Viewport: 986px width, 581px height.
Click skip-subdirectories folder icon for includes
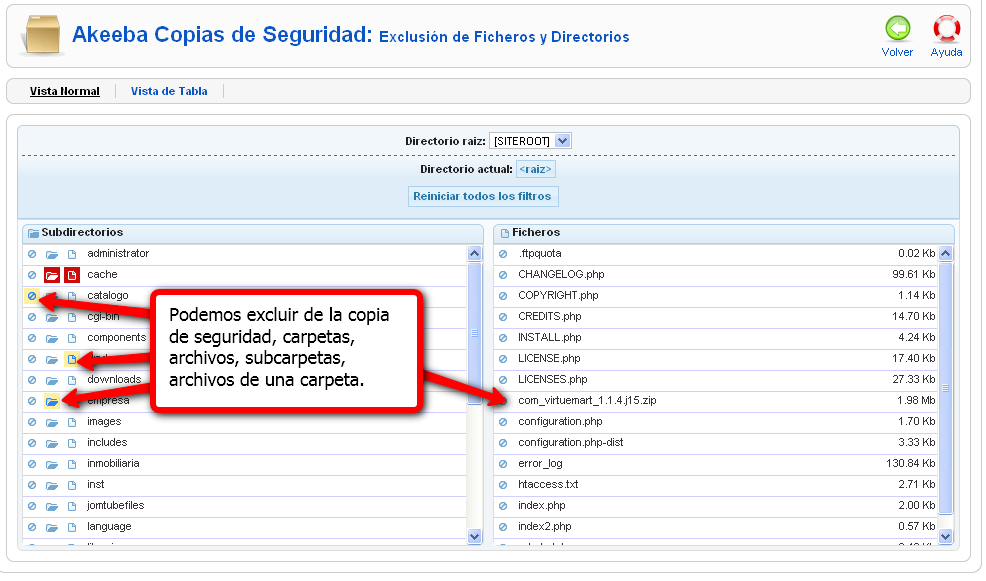(x=52, y=444)
